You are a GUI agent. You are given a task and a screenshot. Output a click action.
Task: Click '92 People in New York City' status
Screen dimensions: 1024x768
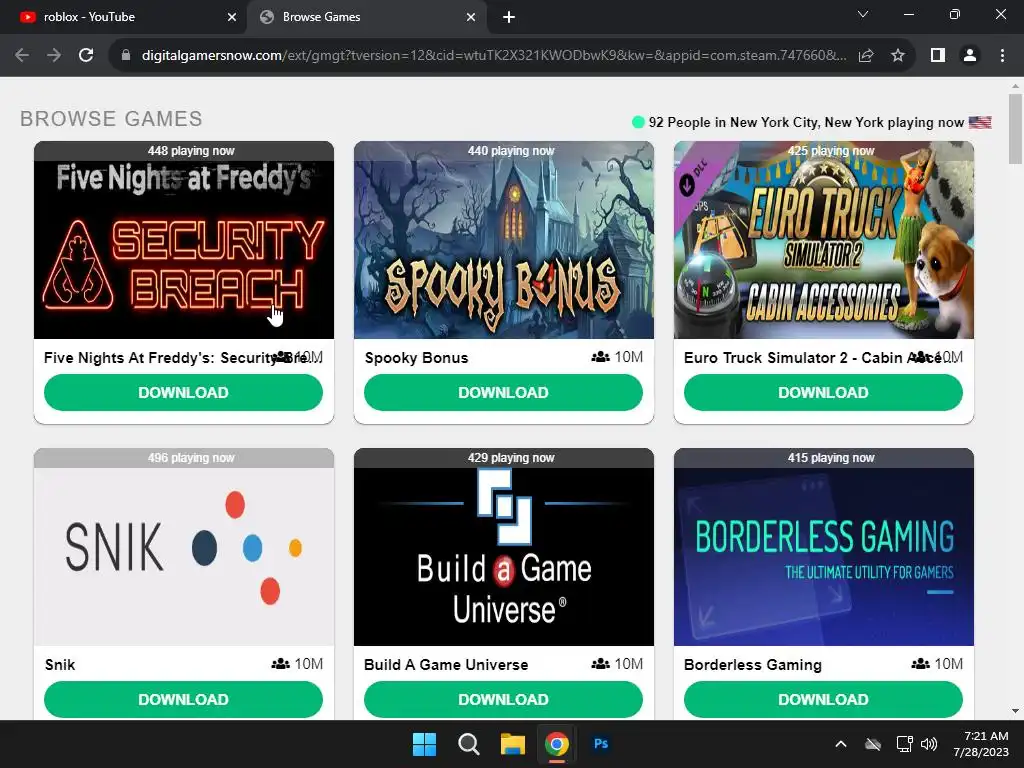[x=806, y=122]
